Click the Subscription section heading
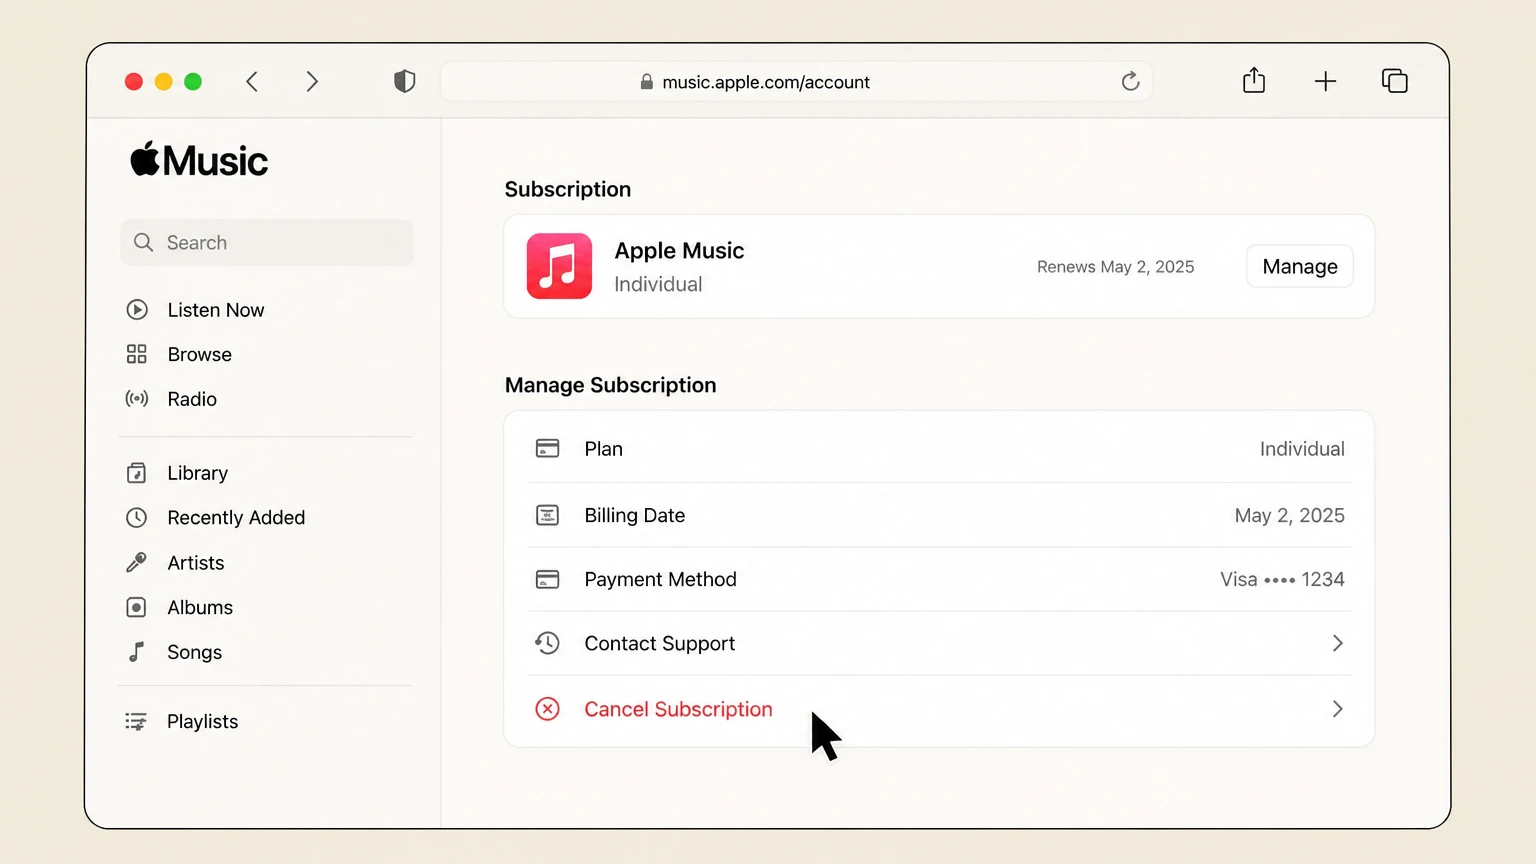This screenshot has height=864, width=1536. 568,189
